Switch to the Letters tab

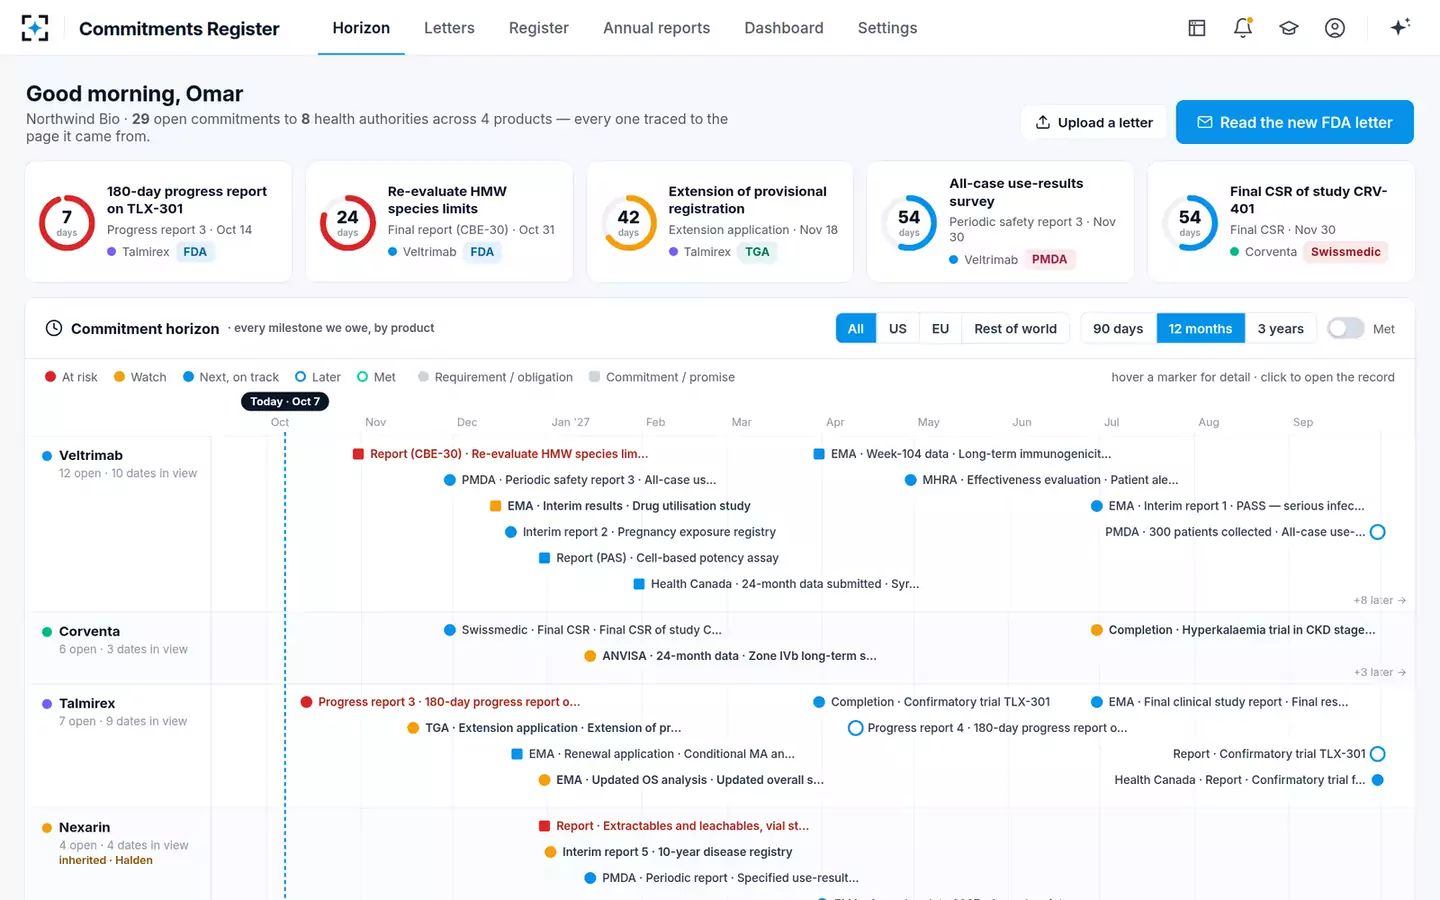449,28
